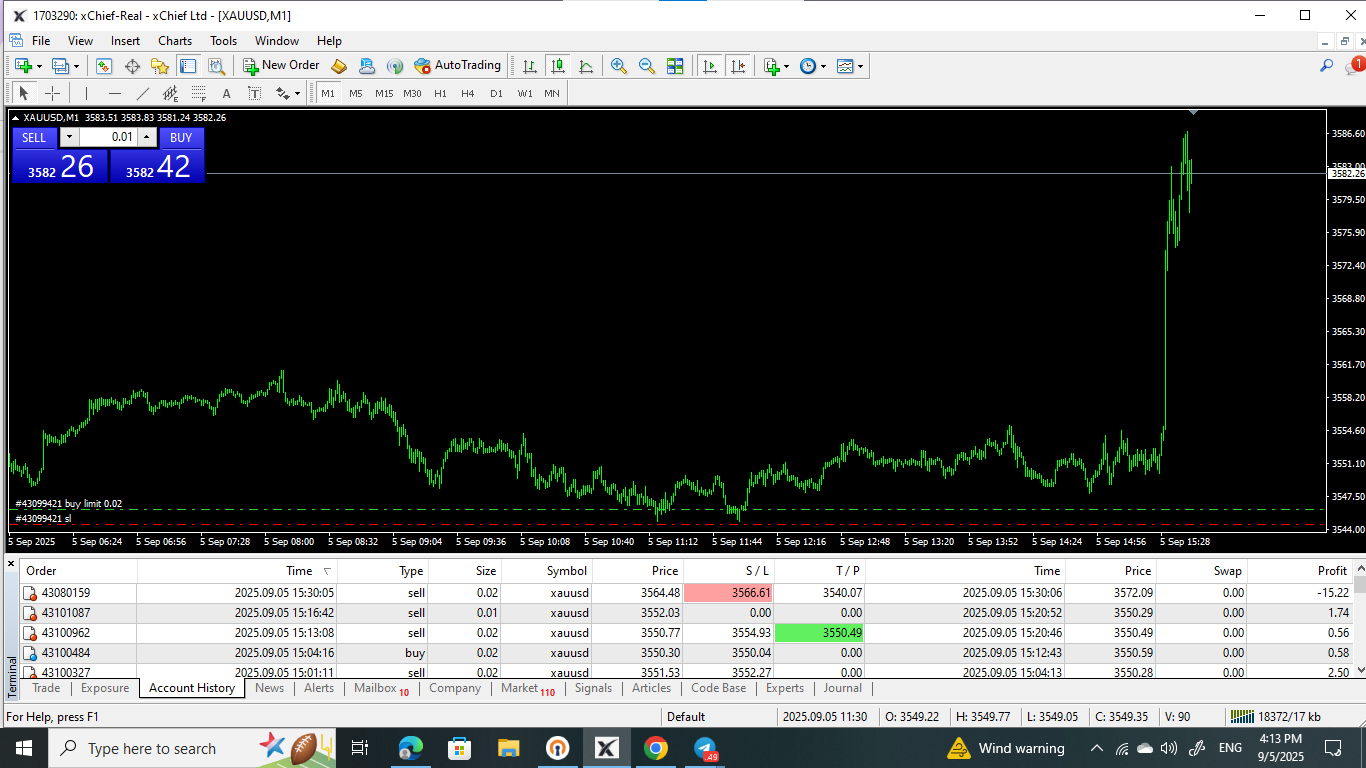Switch to the Trade tab
This screenshot has width=1366, height=768.
click(46, 688)
